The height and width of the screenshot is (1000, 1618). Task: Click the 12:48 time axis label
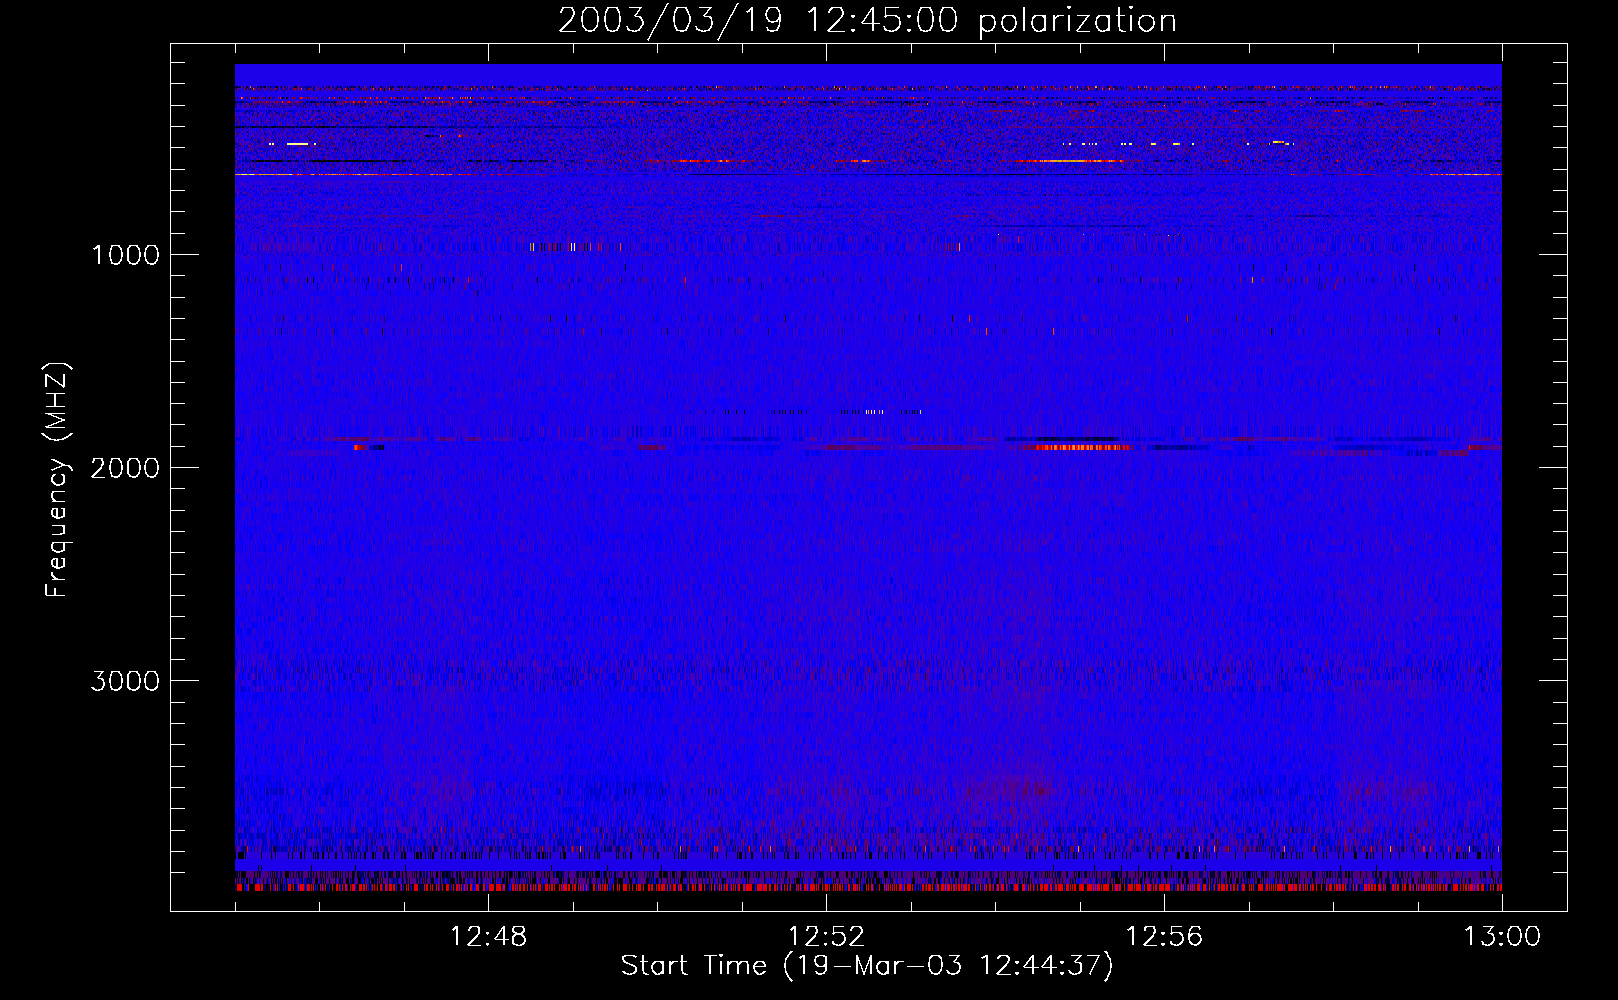(488, 937)
